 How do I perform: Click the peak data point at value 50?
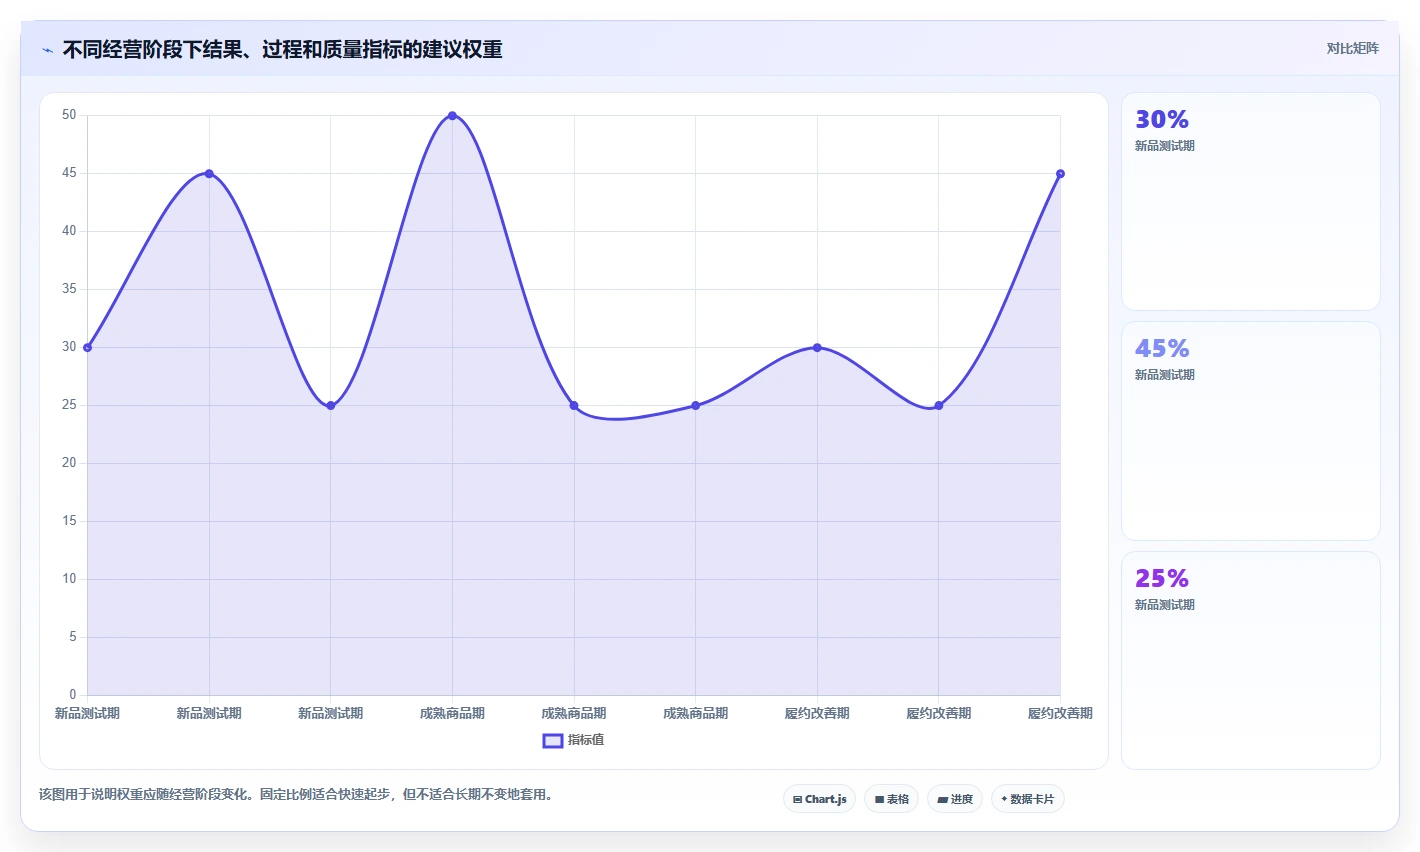coord(452,116)
